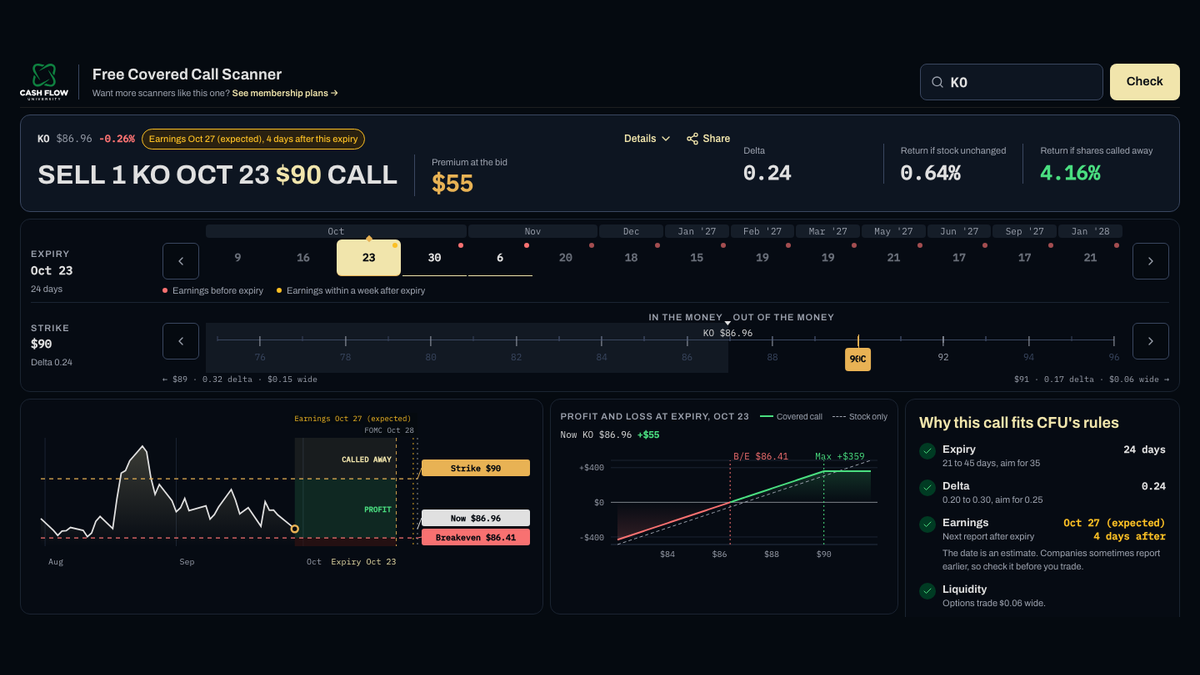Click the Share button label
This screenshot has height=675, width=1200.
coord(716,139)
